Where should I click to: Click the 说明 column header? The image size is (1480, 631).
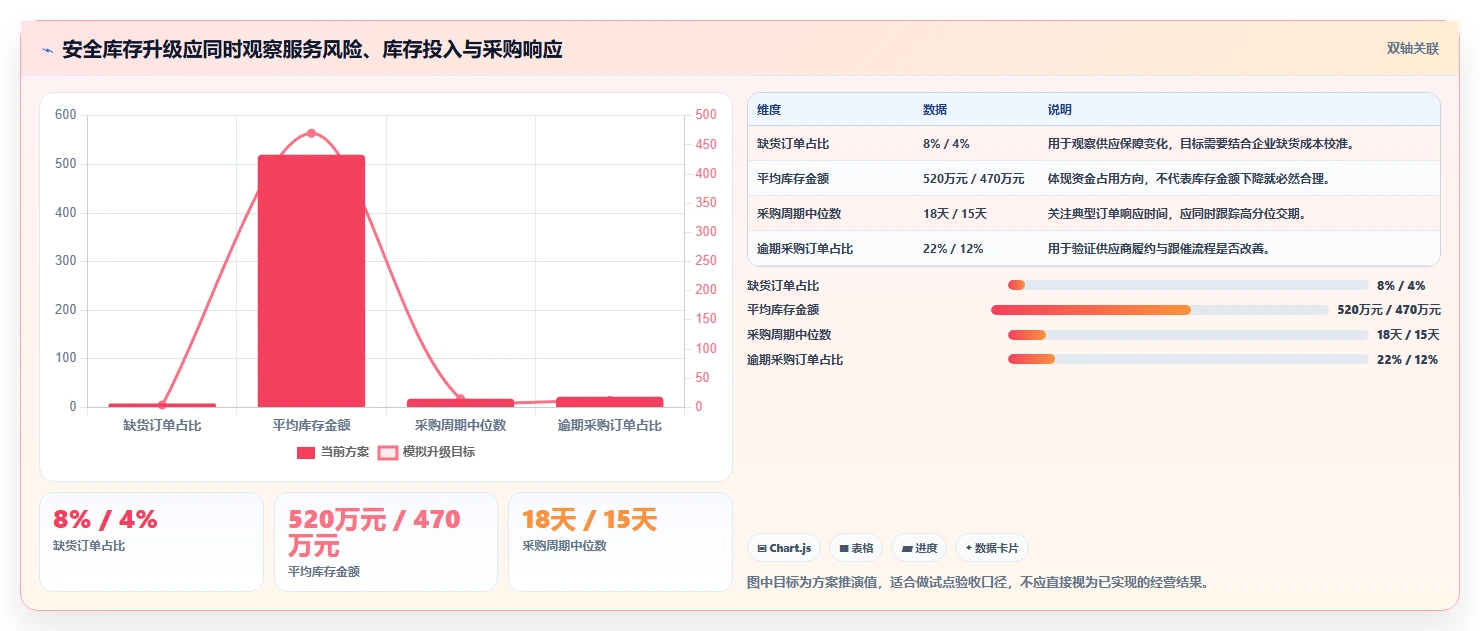1059,110
